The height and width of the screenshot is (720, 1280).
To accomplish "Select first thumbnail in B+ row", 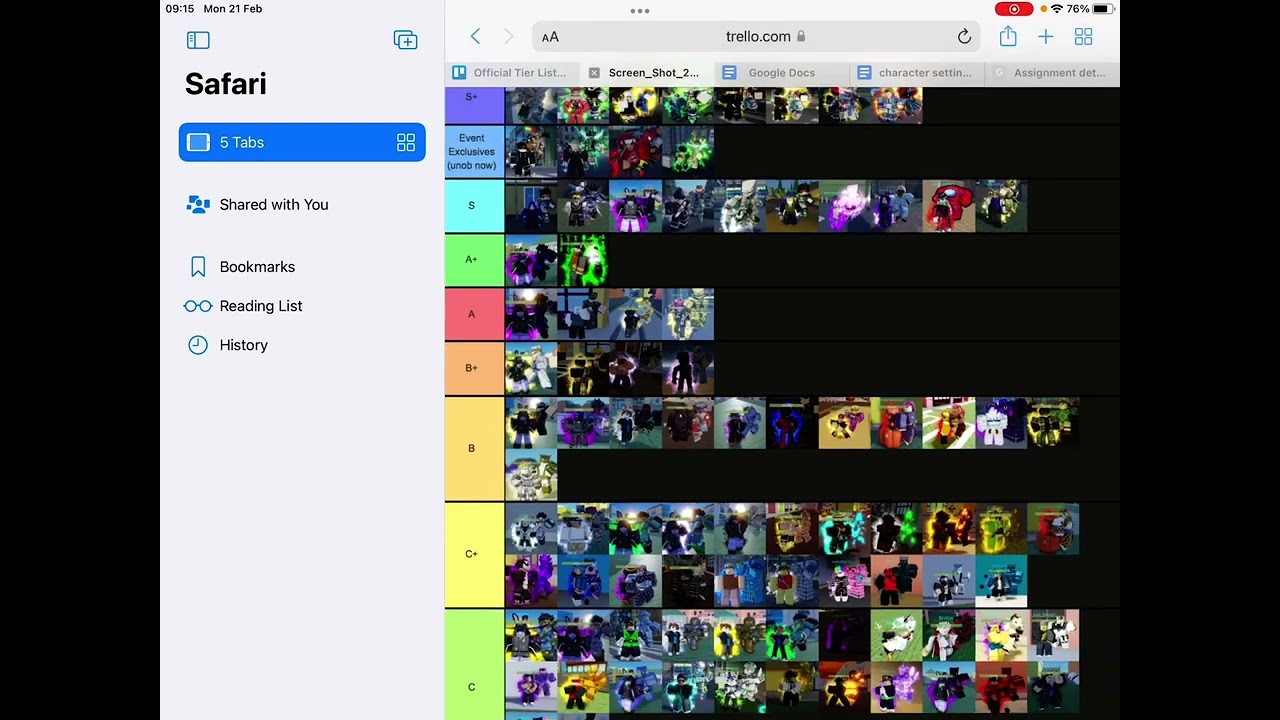I will click(x=531, y=368).
